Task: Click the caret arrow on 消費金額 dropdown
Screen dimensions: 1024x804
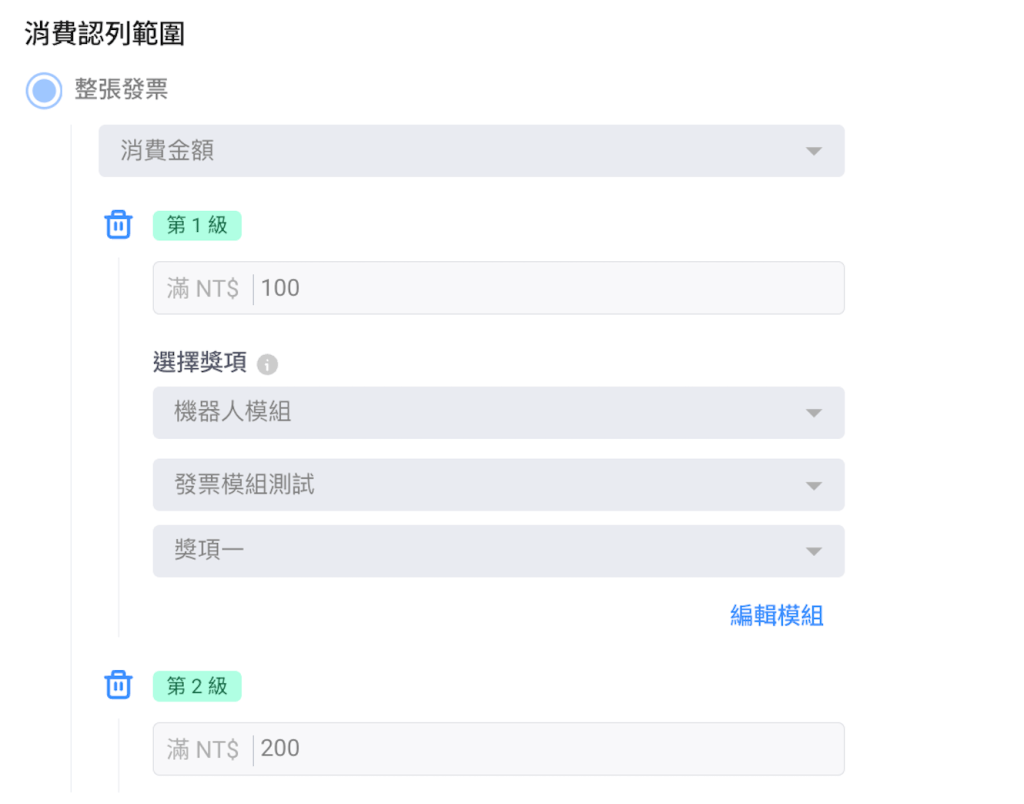Action: 813,151
